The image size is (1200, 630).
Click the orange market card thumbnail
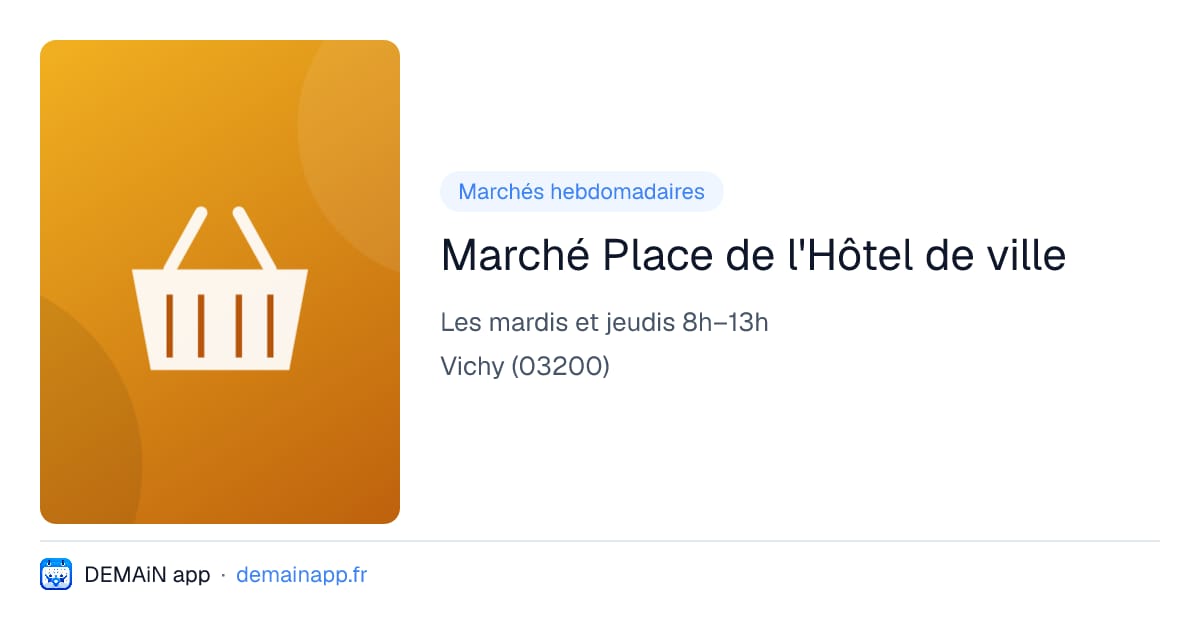tap(220, 282)
